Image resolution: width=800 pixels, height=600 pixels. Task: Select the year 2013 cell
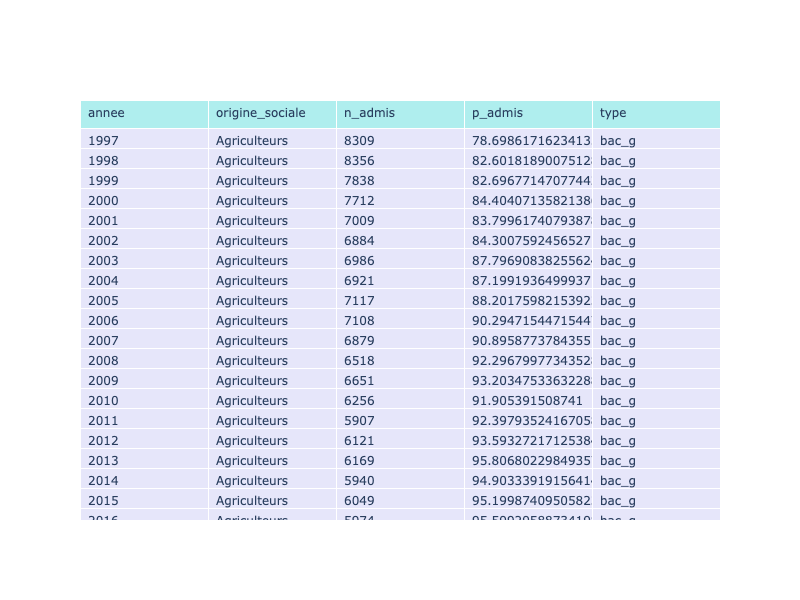pyautogui.click(x=103, y=461)
